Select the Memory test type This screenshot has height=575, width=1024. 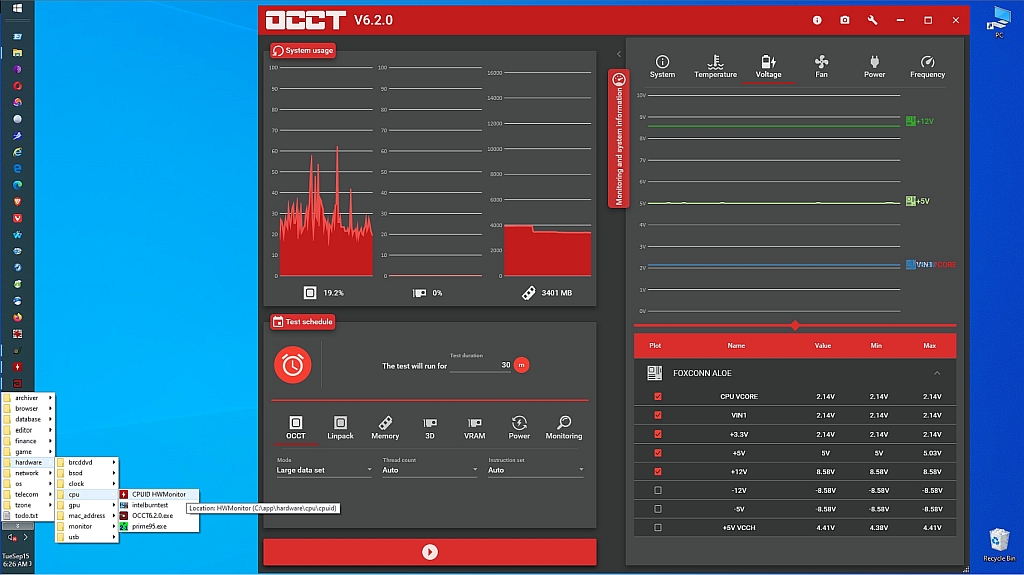pyautogui.click(x=385, y=428)
